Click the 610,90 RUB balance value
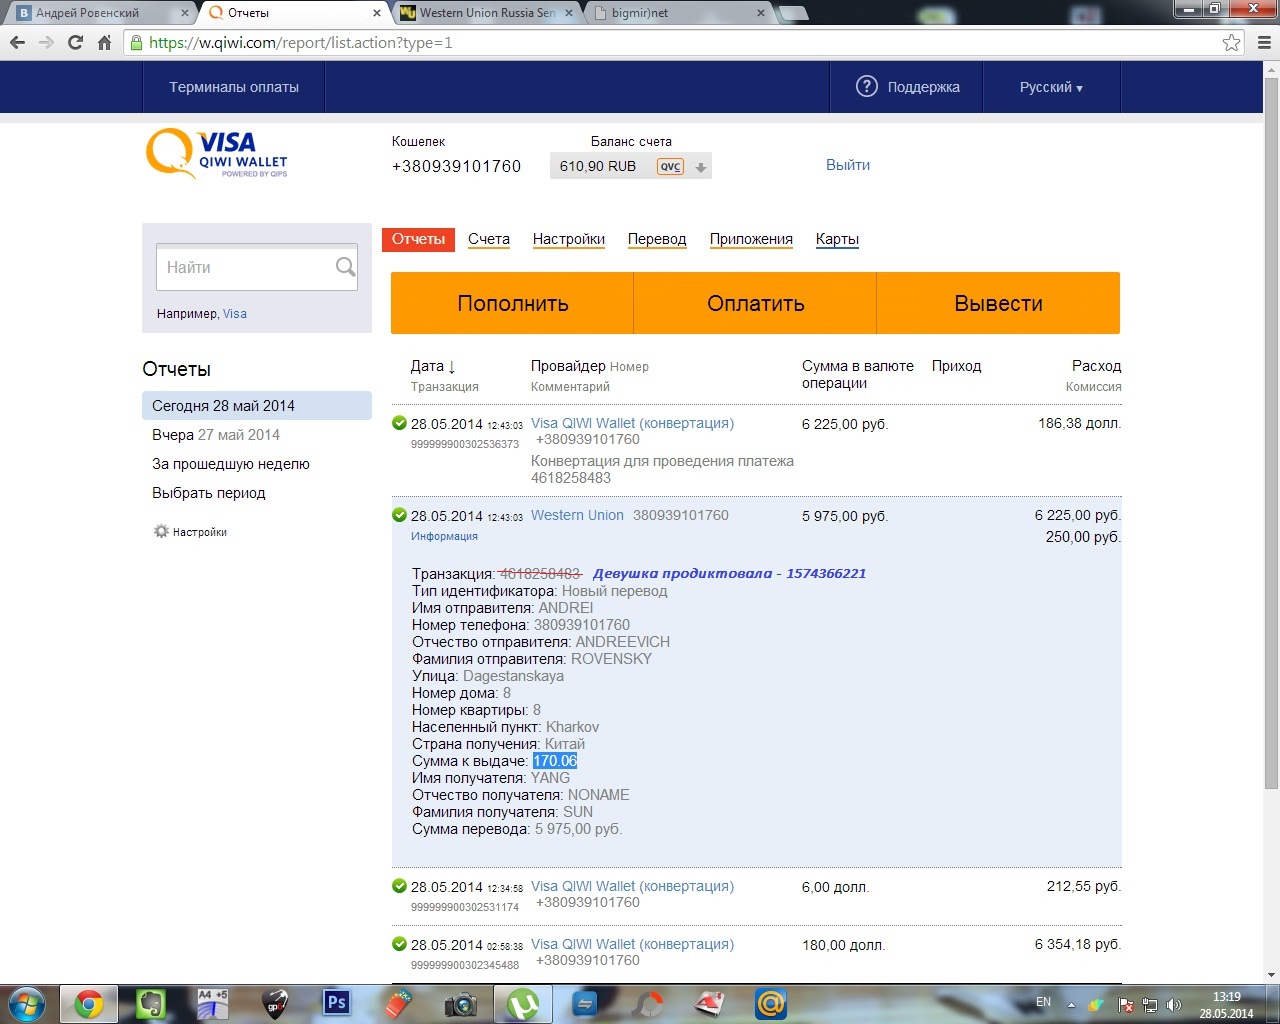The width and height of the screenshot is (1280, 1024). (x=598, y=166)
